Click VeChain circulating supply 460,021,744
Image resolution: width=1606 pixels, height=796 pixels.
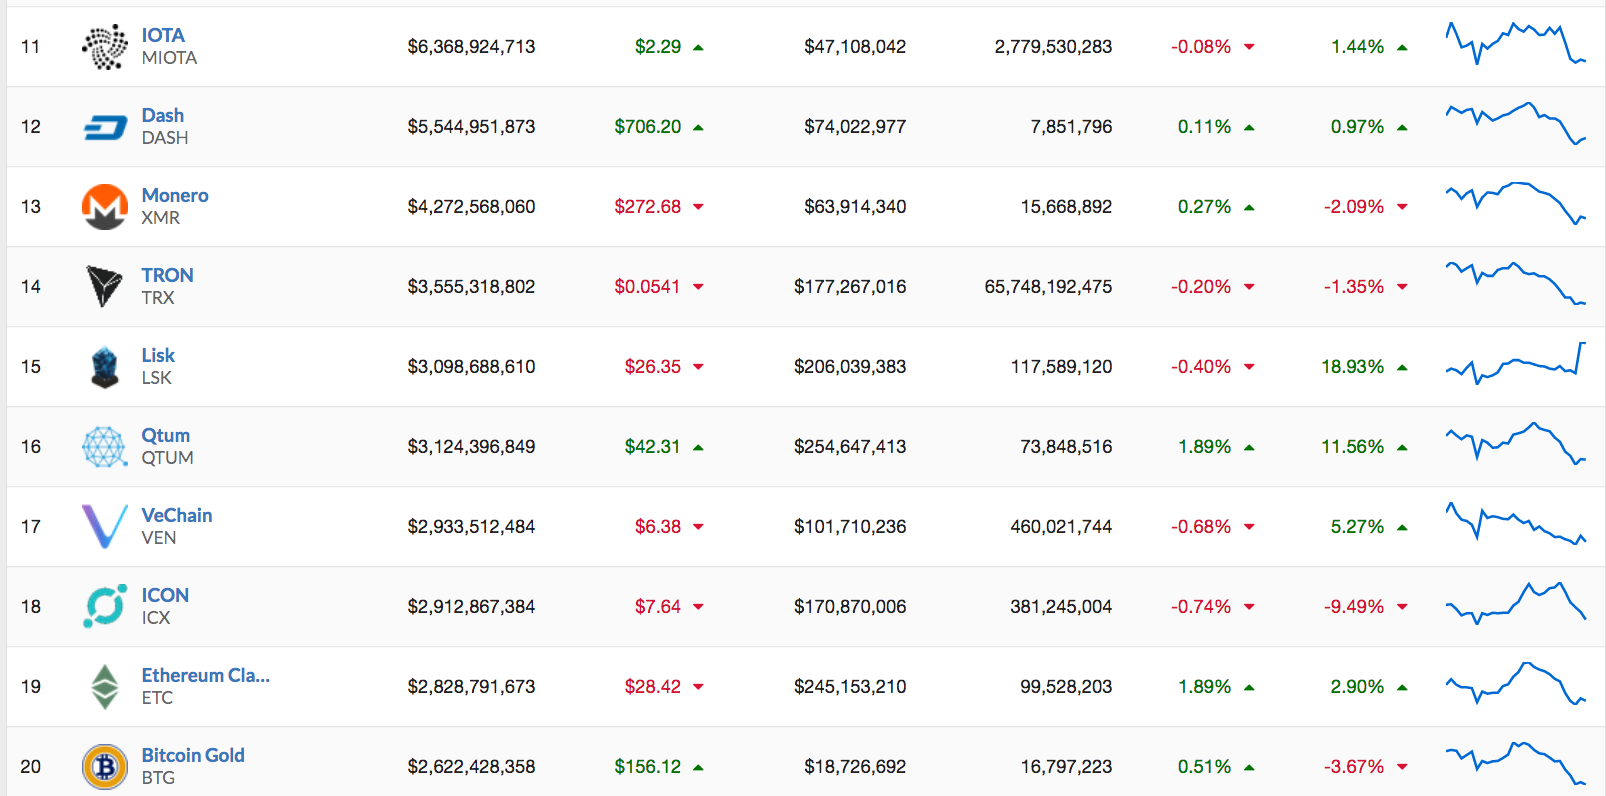click(x=1061, y=527)
